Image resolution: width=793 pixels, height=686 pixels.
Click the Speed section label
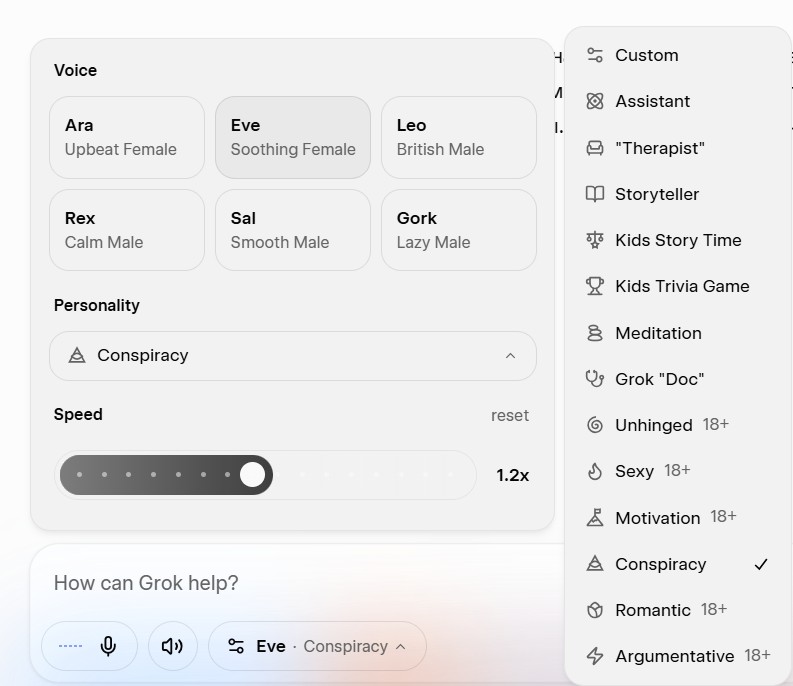[x=78, y=414]
